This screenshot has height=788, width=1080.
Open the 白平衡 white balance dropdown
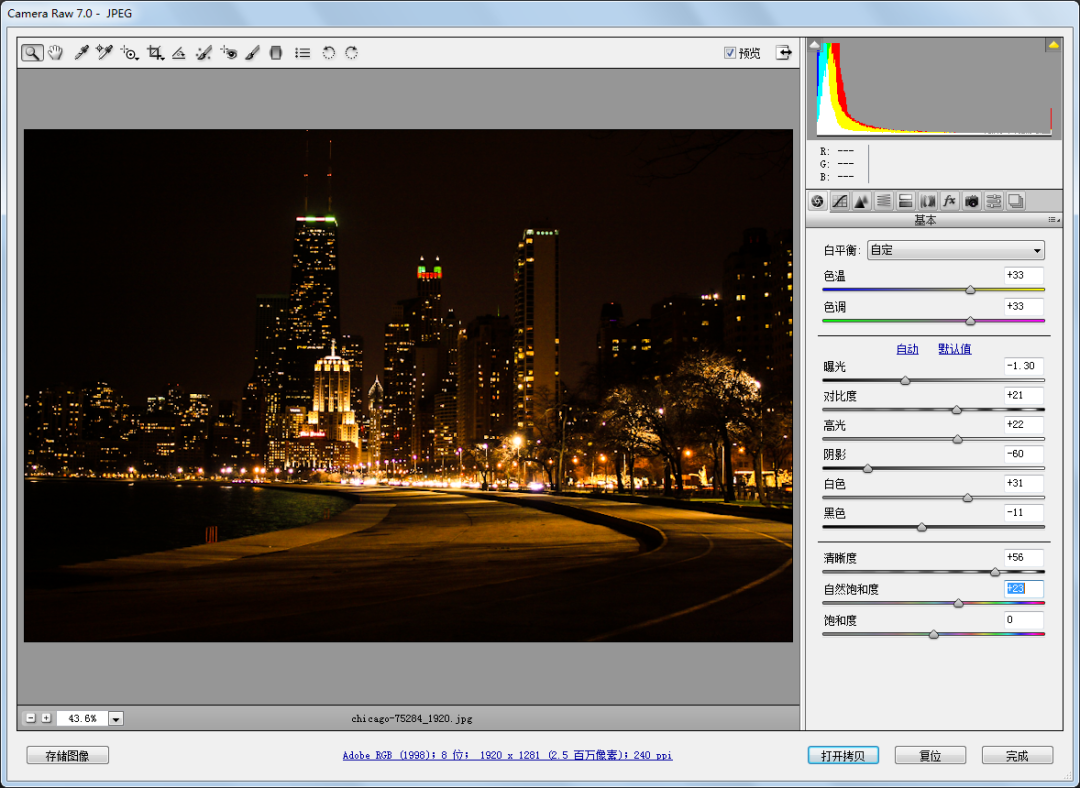point(955,250)
